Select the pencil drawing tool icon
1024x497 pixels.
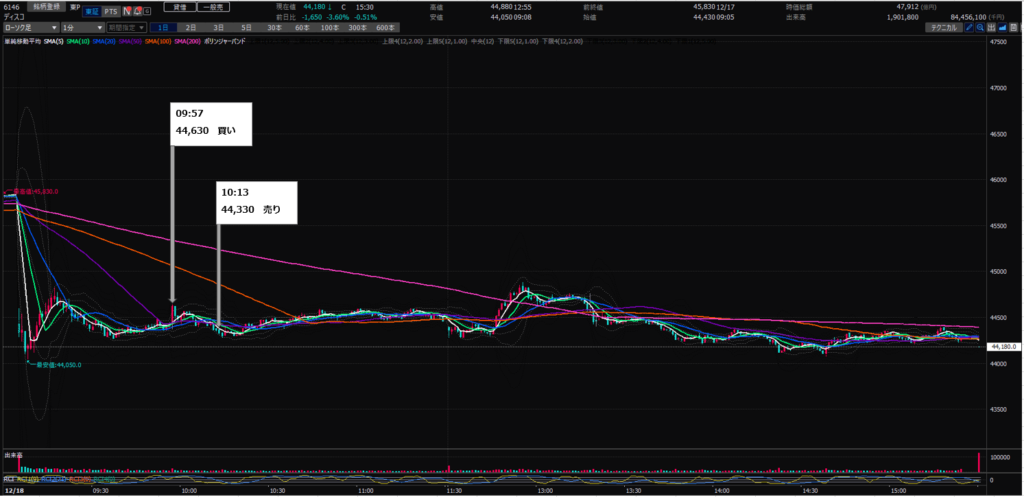[x=970, y=28]
